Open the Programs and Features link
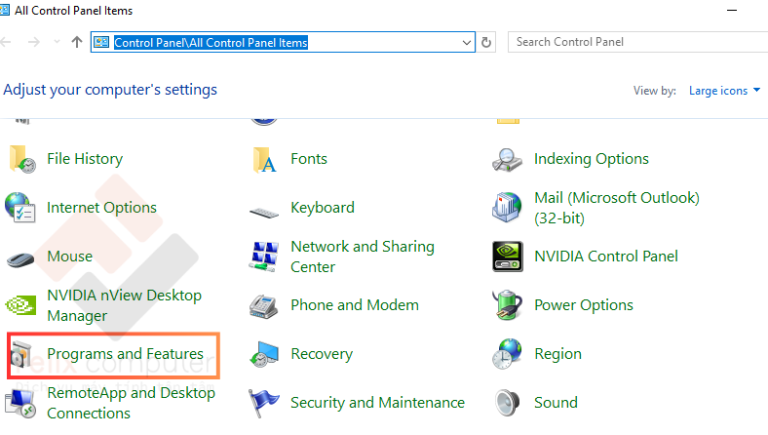This screenshot has width=768, height=435. [x=125, y=354]
